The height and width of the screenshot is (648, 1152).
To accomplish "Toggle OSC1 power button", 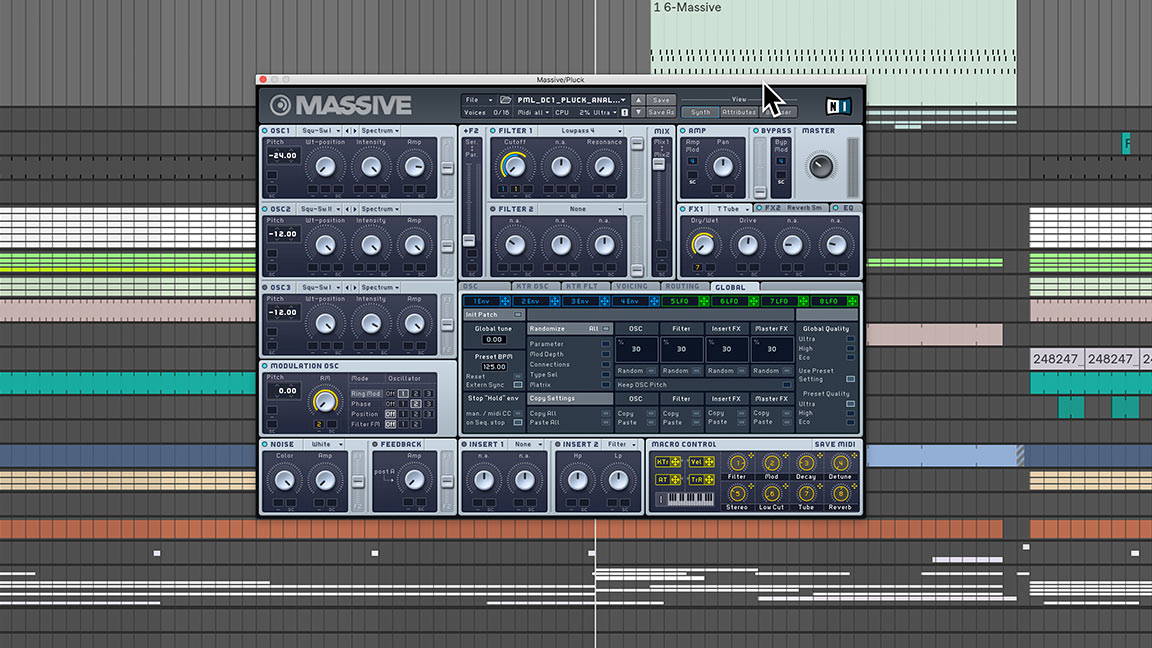I will (x=264, y=131).
